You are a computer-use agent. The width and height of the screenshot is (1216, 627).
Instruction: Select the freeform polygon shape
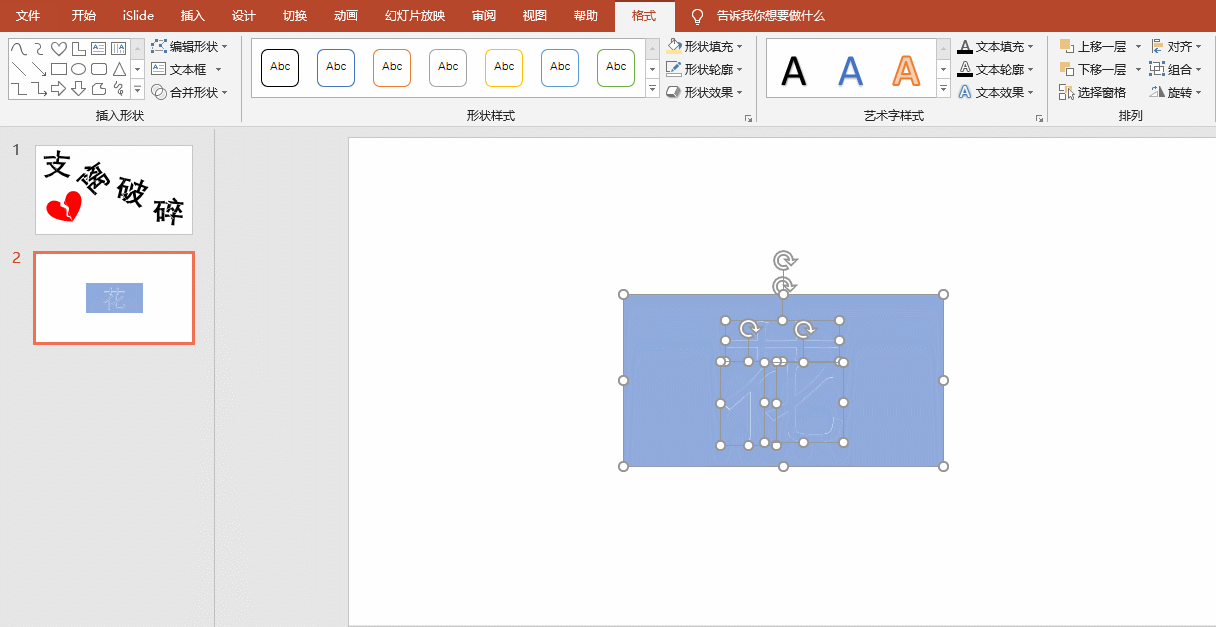pos(99,89)
